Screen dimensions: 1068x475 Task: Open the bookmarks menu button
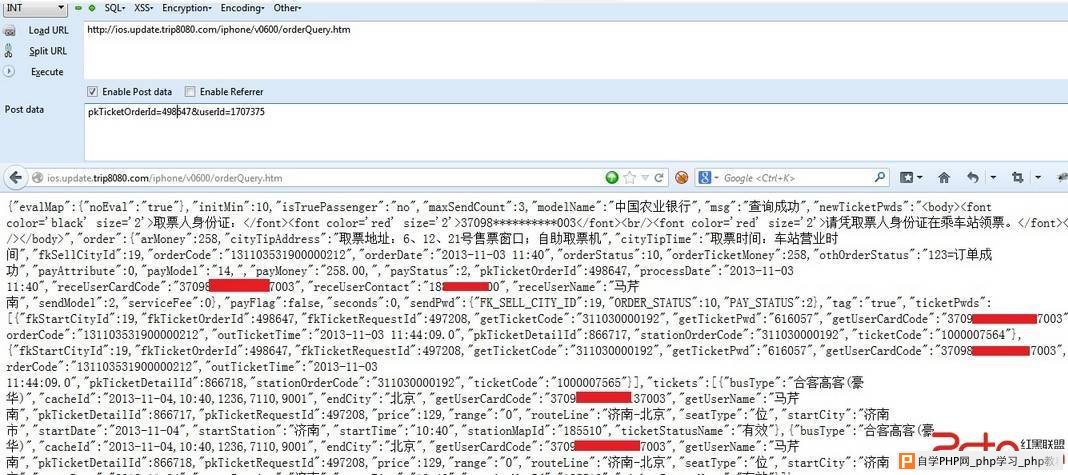click(911, 177)
